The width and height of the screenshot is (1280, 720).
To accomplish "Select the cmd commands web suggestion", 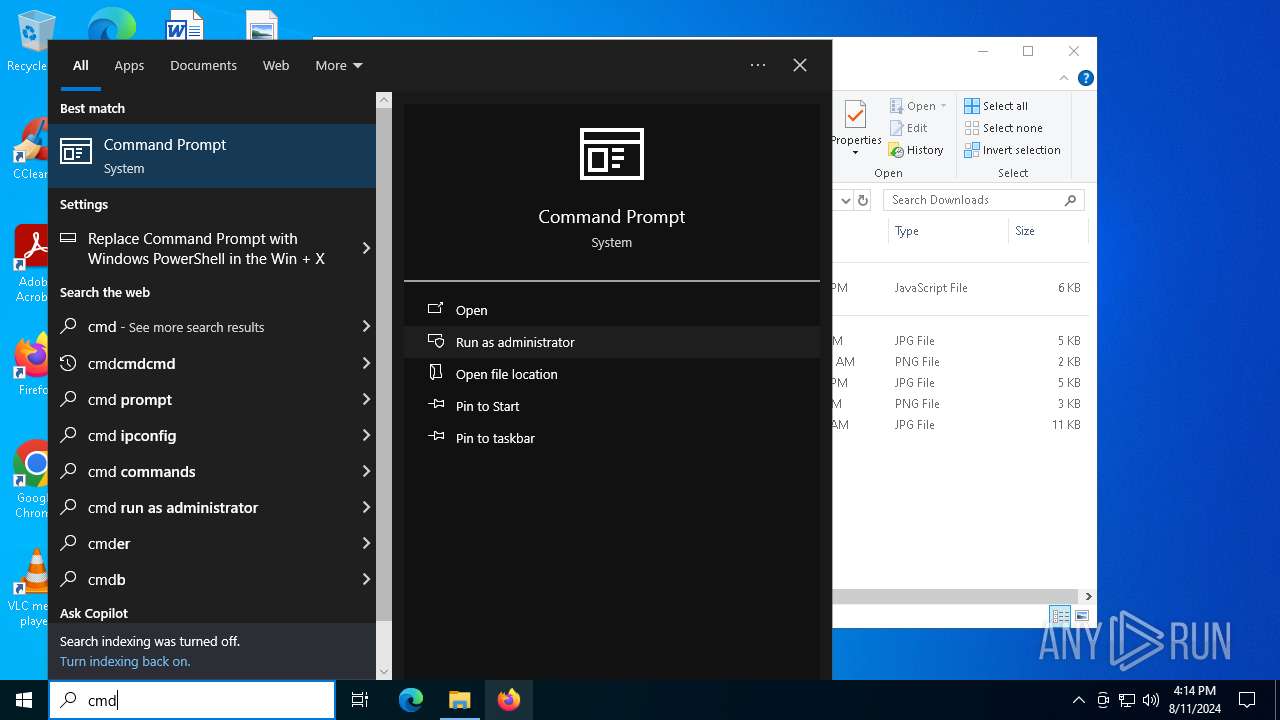I will 200,471.
